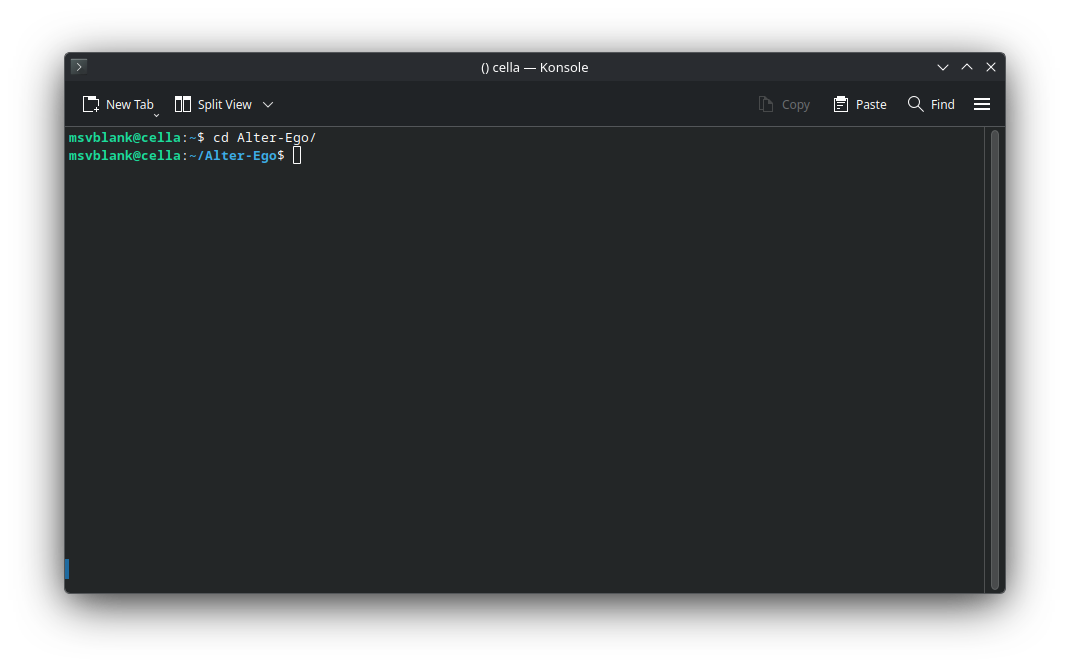Click the terminal vertical scrollbar

tap(995, 360)
